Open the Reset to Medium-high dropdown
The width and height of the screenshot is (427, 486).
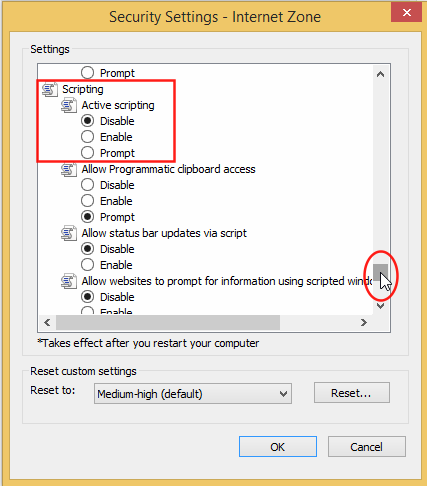click(193, 394)
